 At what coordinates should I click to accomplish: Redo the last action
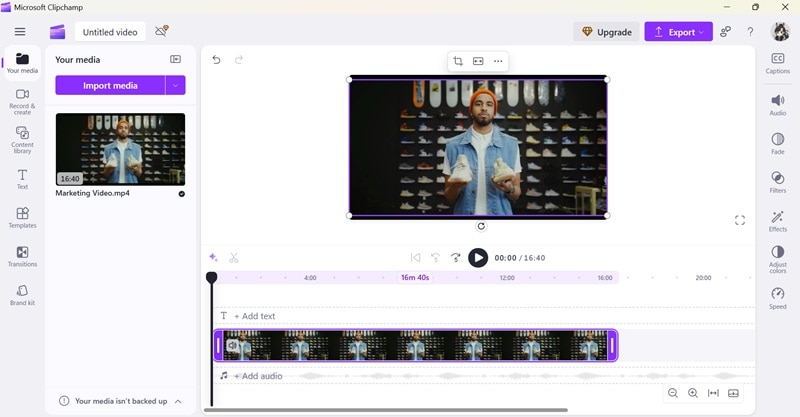pyautogui.click(x=239, y=60)
